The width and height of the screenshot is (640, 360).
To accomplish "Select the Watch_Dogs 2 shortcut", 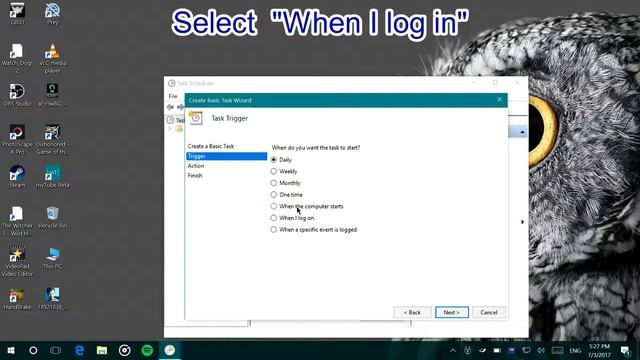I will pos(17,58).
